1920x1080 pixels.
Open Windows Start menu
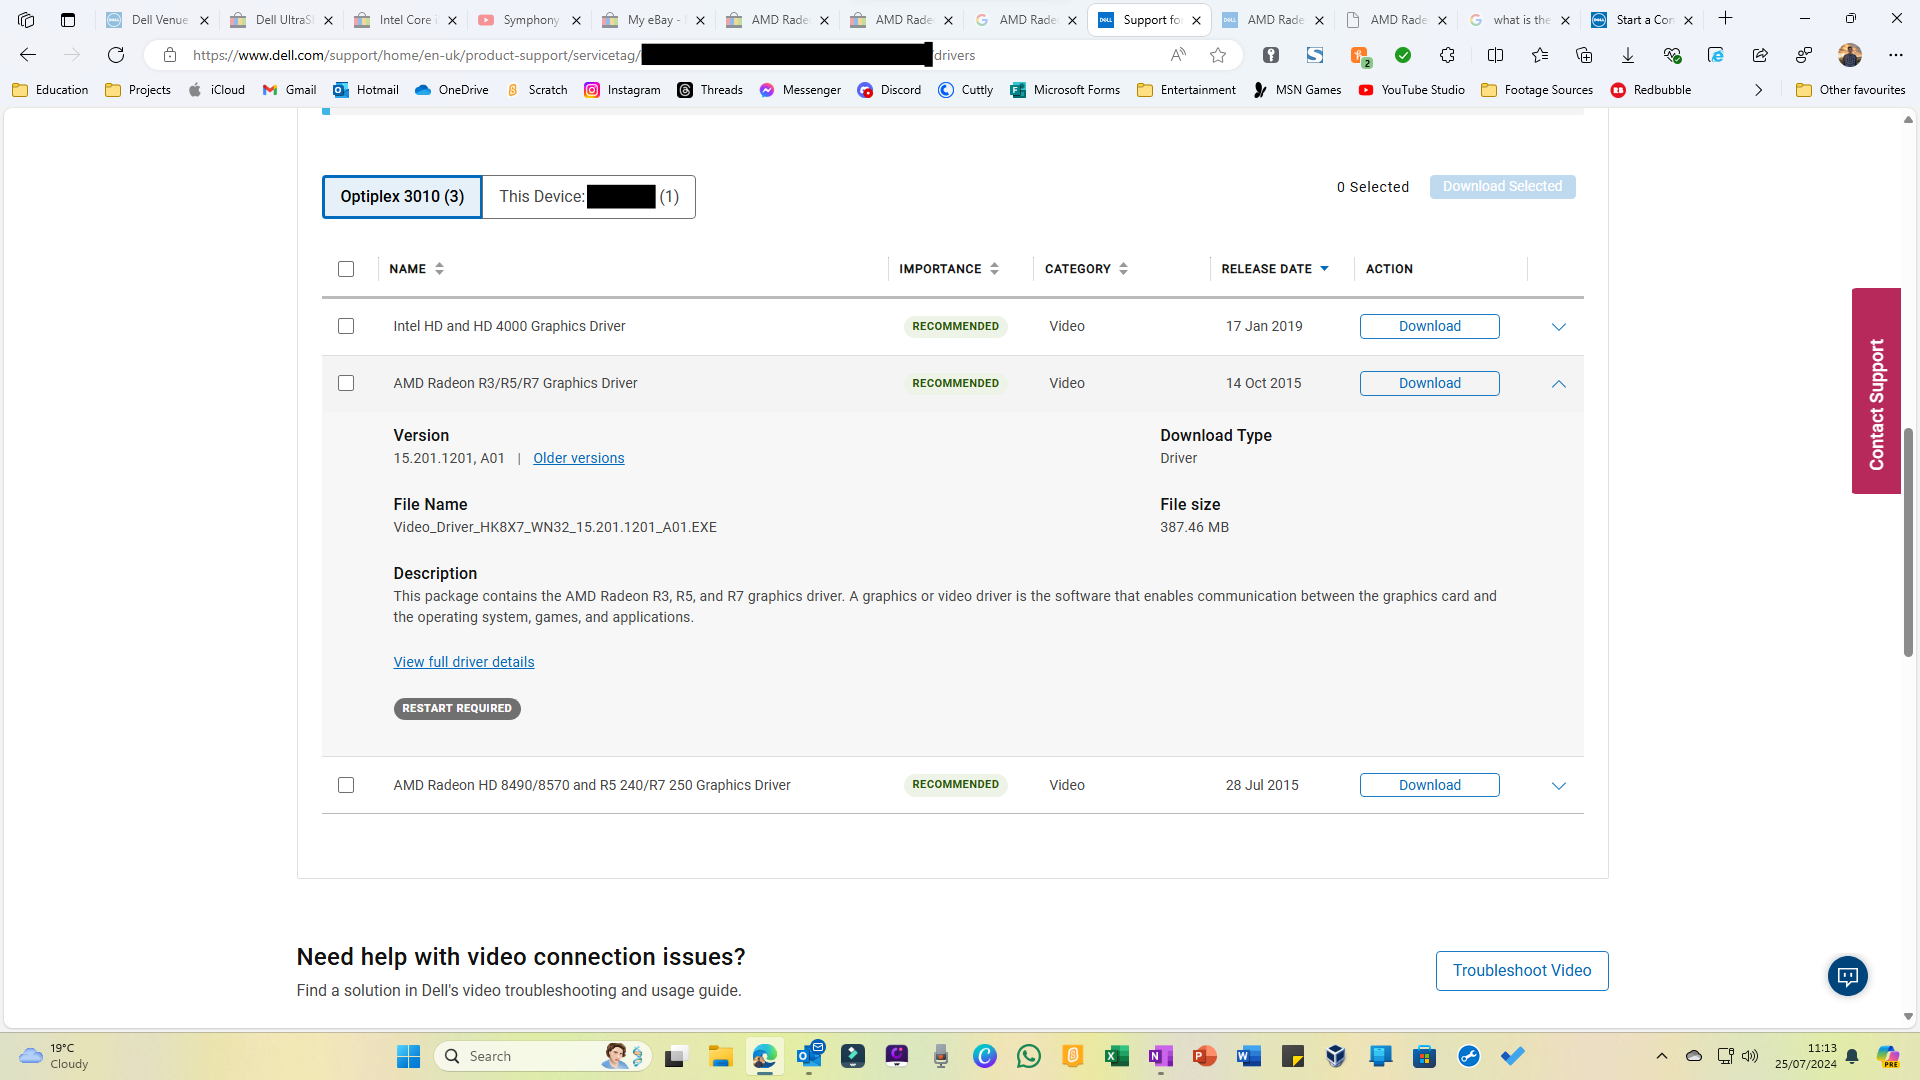pos(408,1056)
